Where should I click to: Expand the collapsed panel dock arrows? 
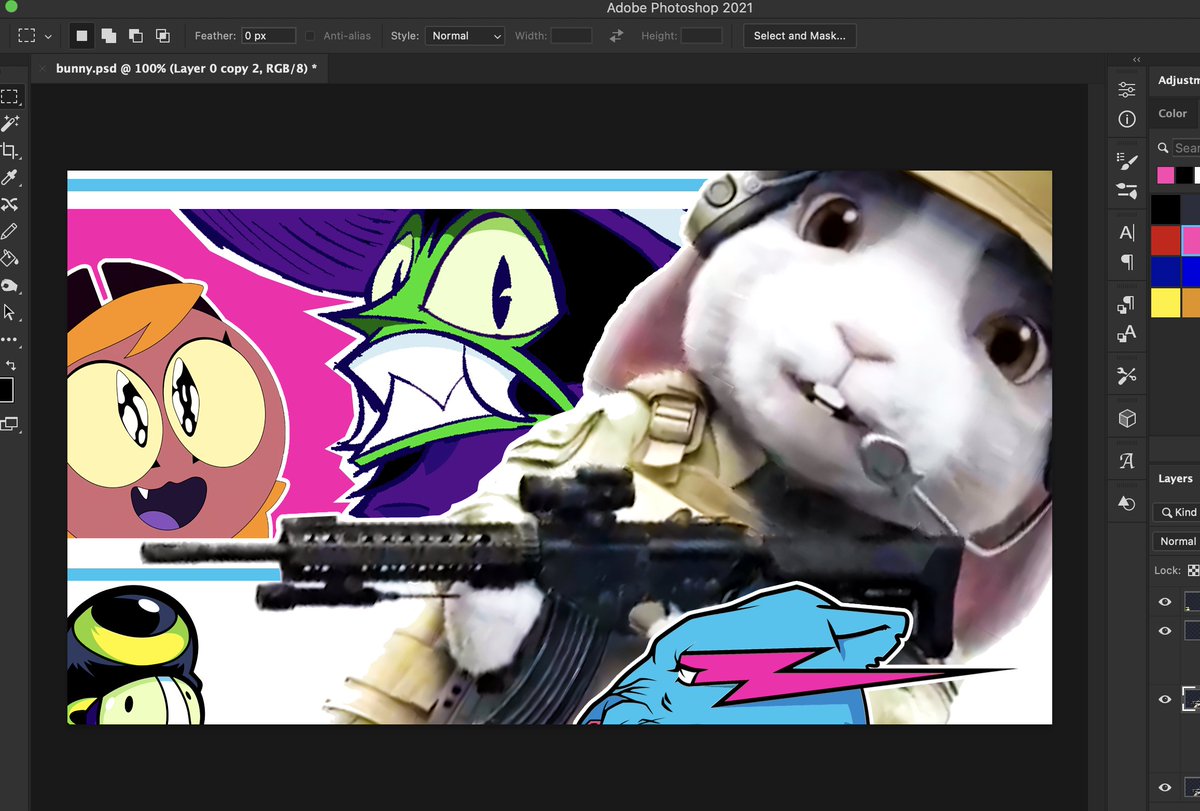coord(1137,60)
